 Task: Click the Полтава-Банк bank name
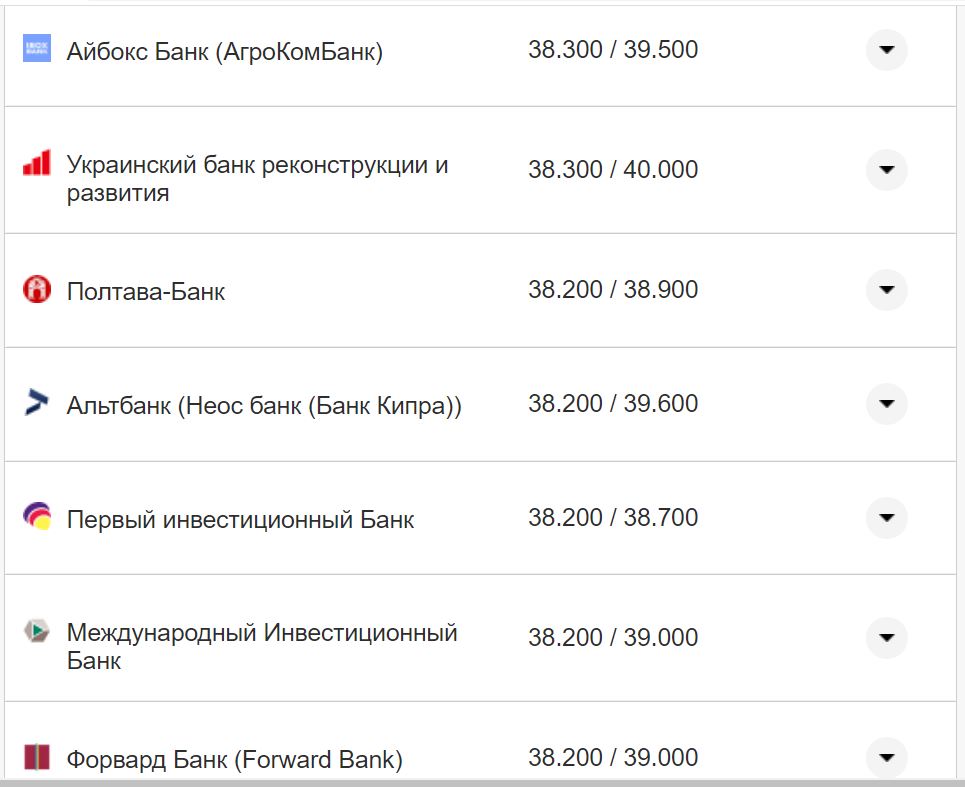pos(146,290)
